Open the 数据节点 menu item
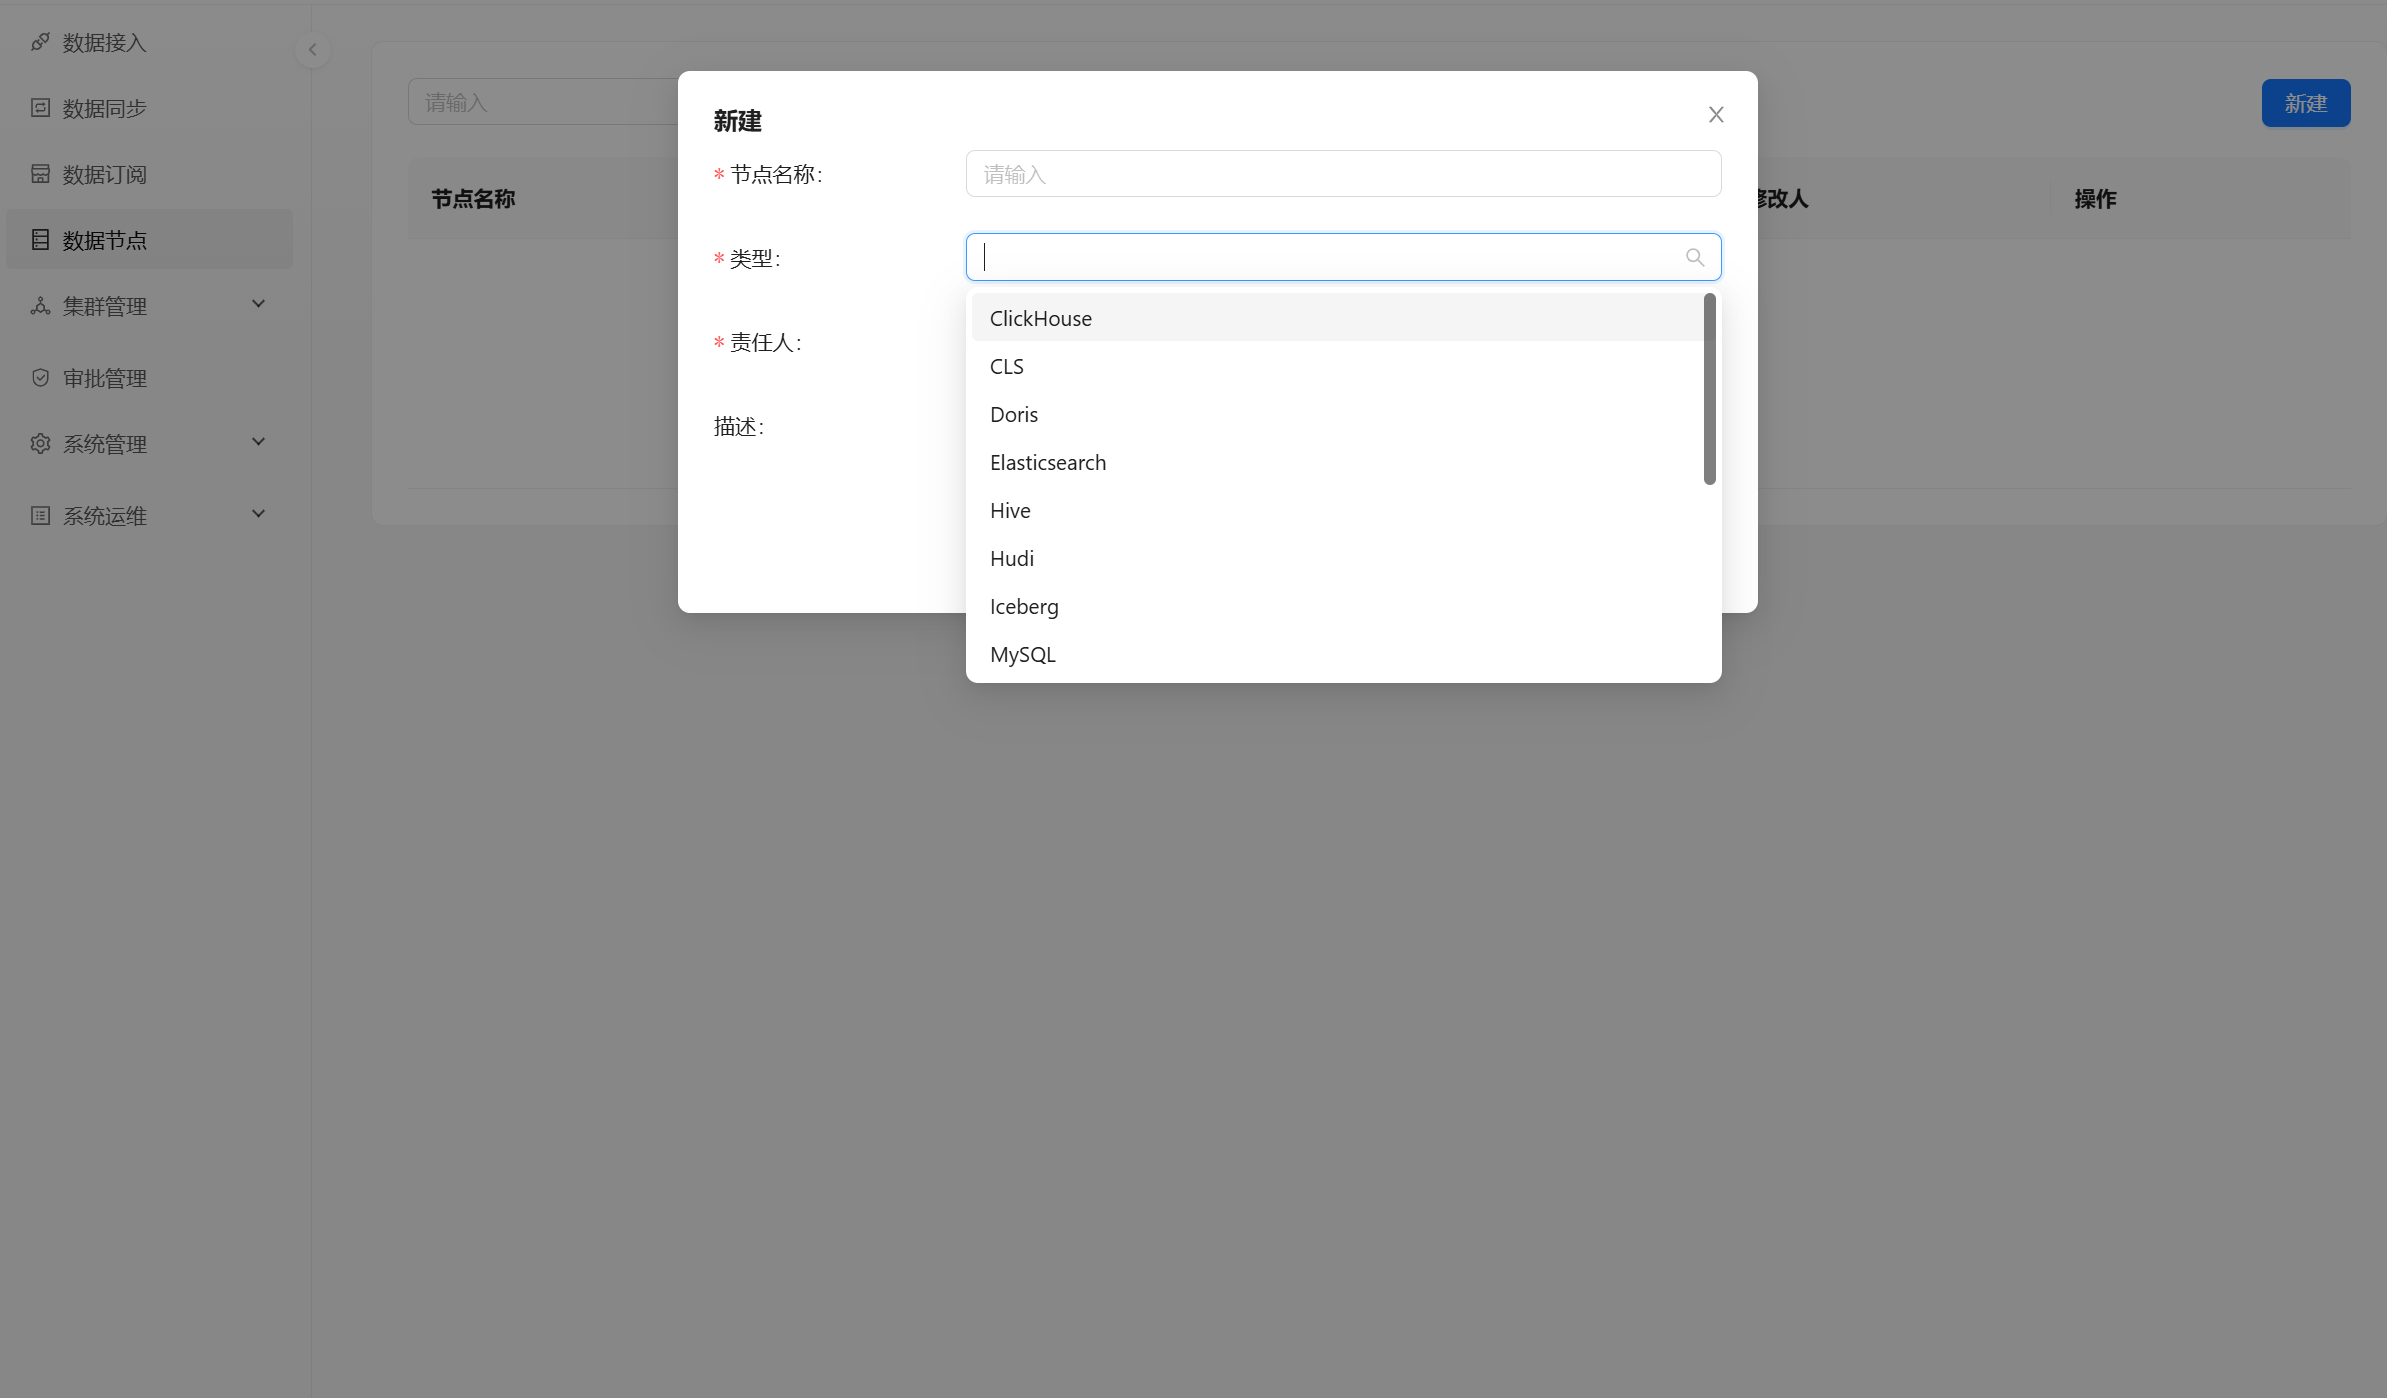 tap(104, 240)
